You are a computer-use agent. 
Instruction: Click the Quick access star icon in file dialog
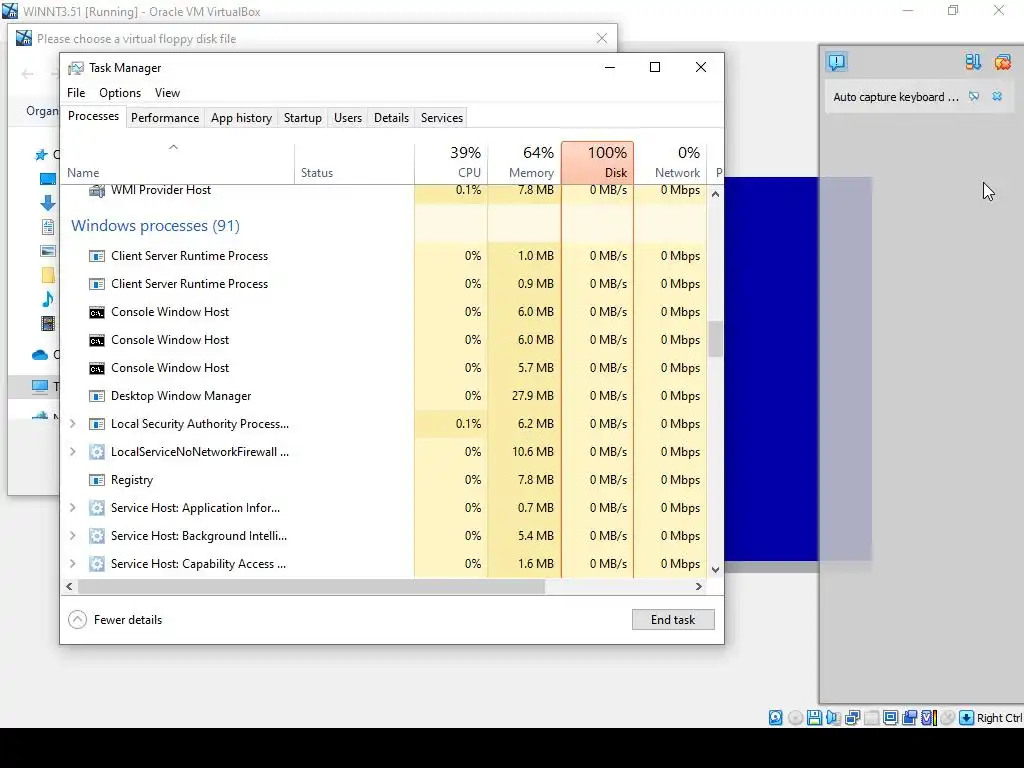(41, 155)
